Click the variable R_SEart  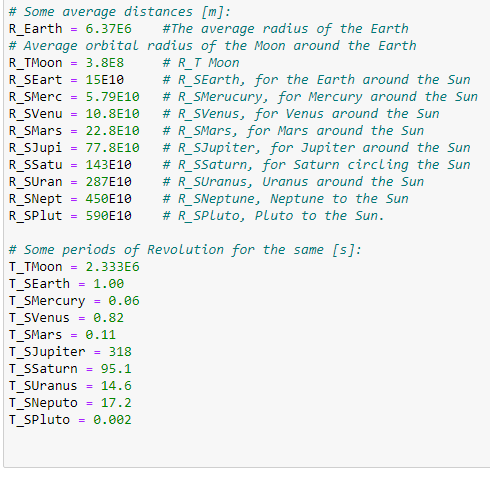tap(35, 80)
